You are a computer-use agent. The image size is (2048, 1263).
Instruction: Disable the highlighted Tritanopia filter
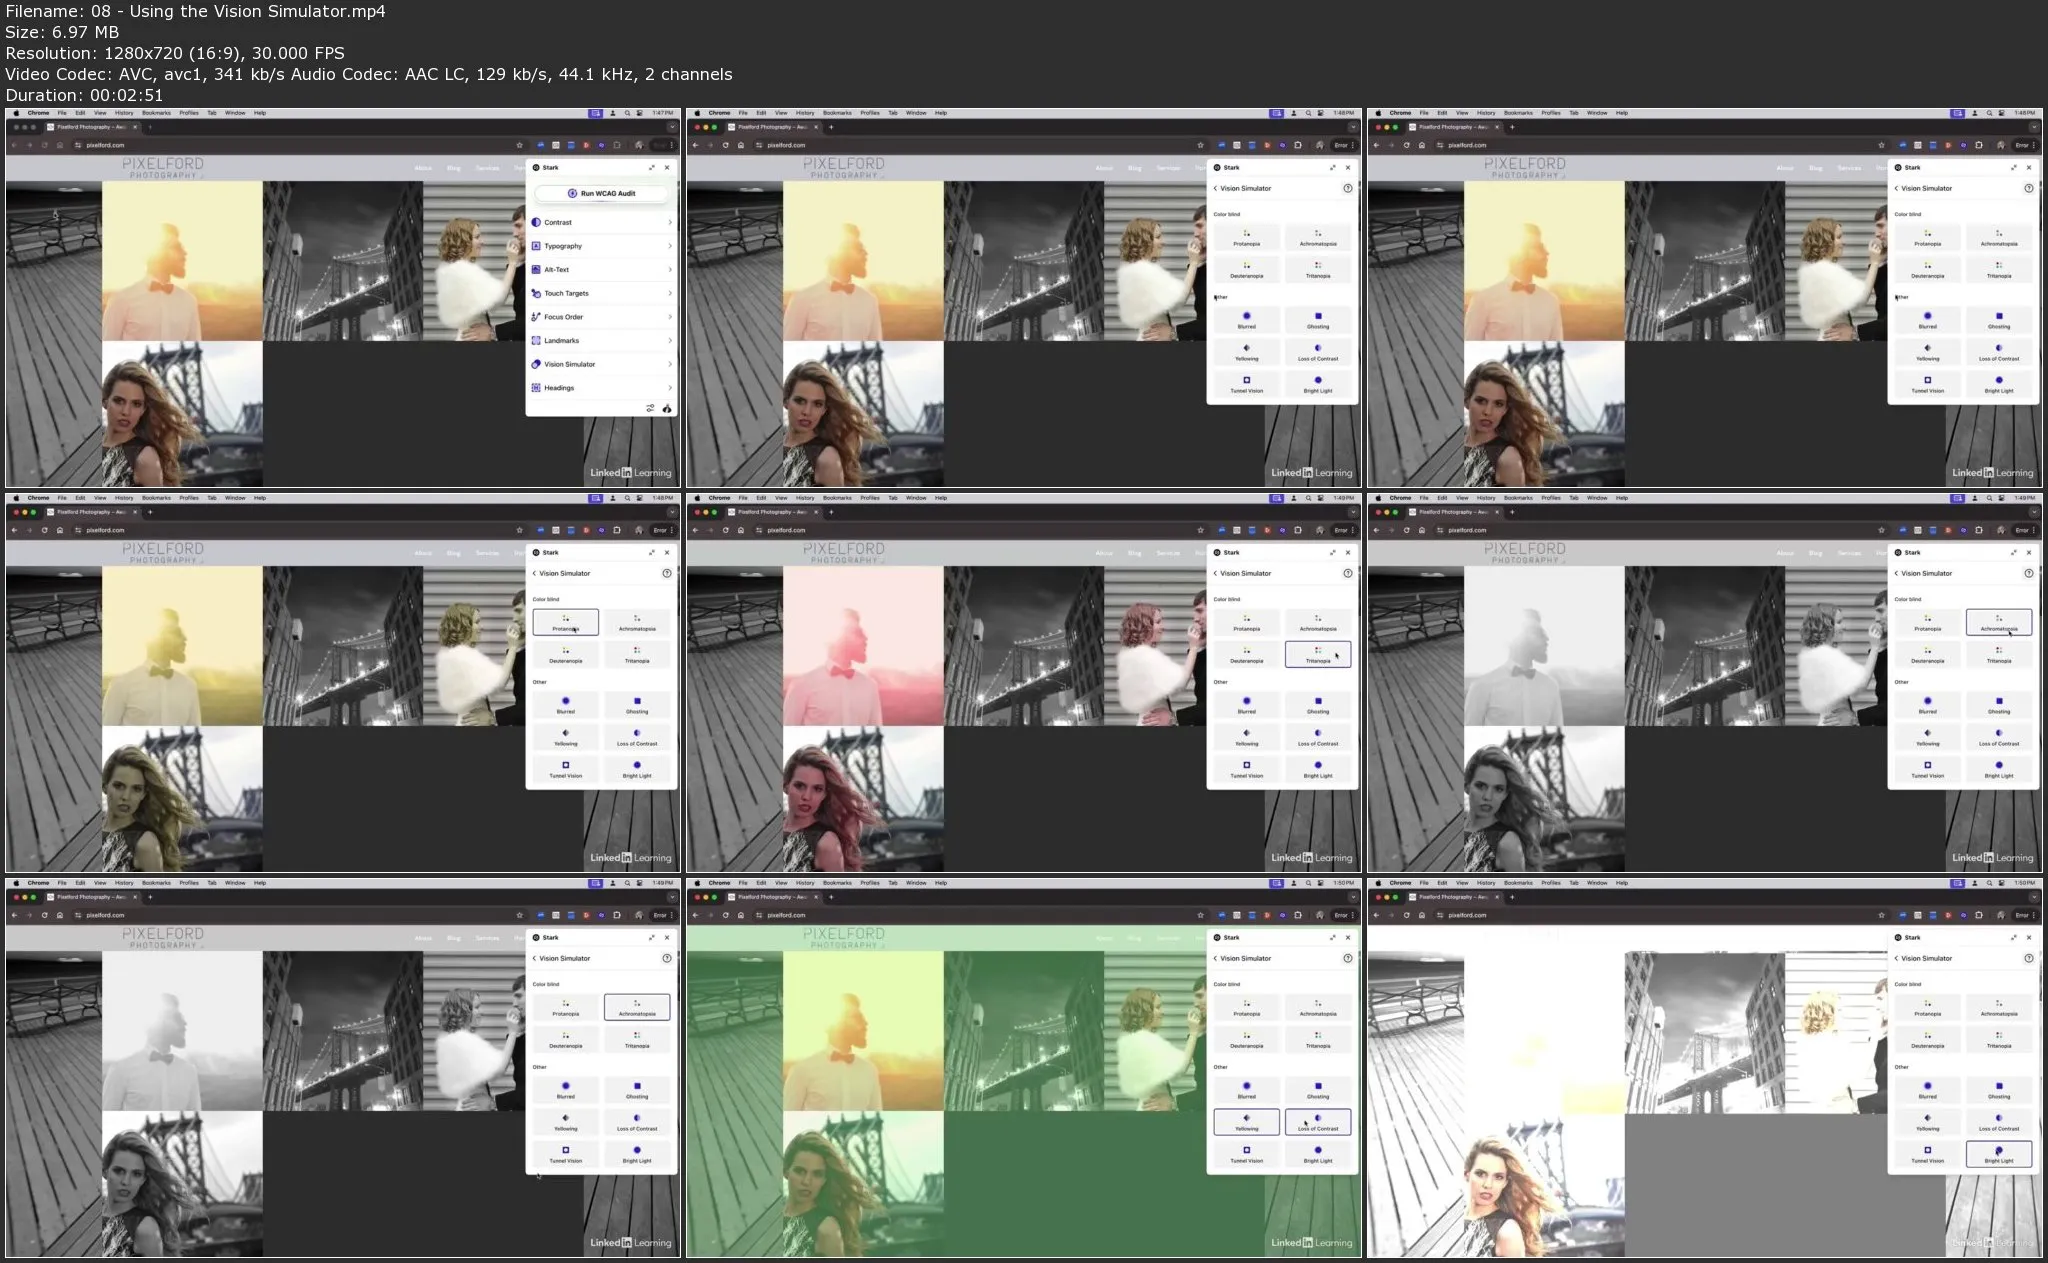[1317, 654]
